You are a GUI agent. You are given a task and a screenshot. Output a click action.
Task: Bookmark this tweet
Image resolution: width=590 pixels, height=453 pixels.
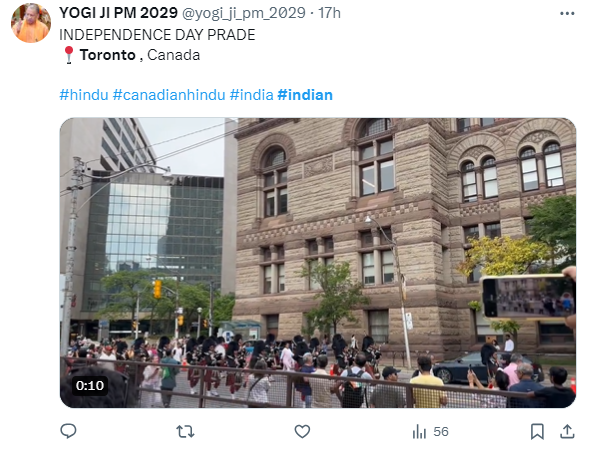click(x=537, y=432)
